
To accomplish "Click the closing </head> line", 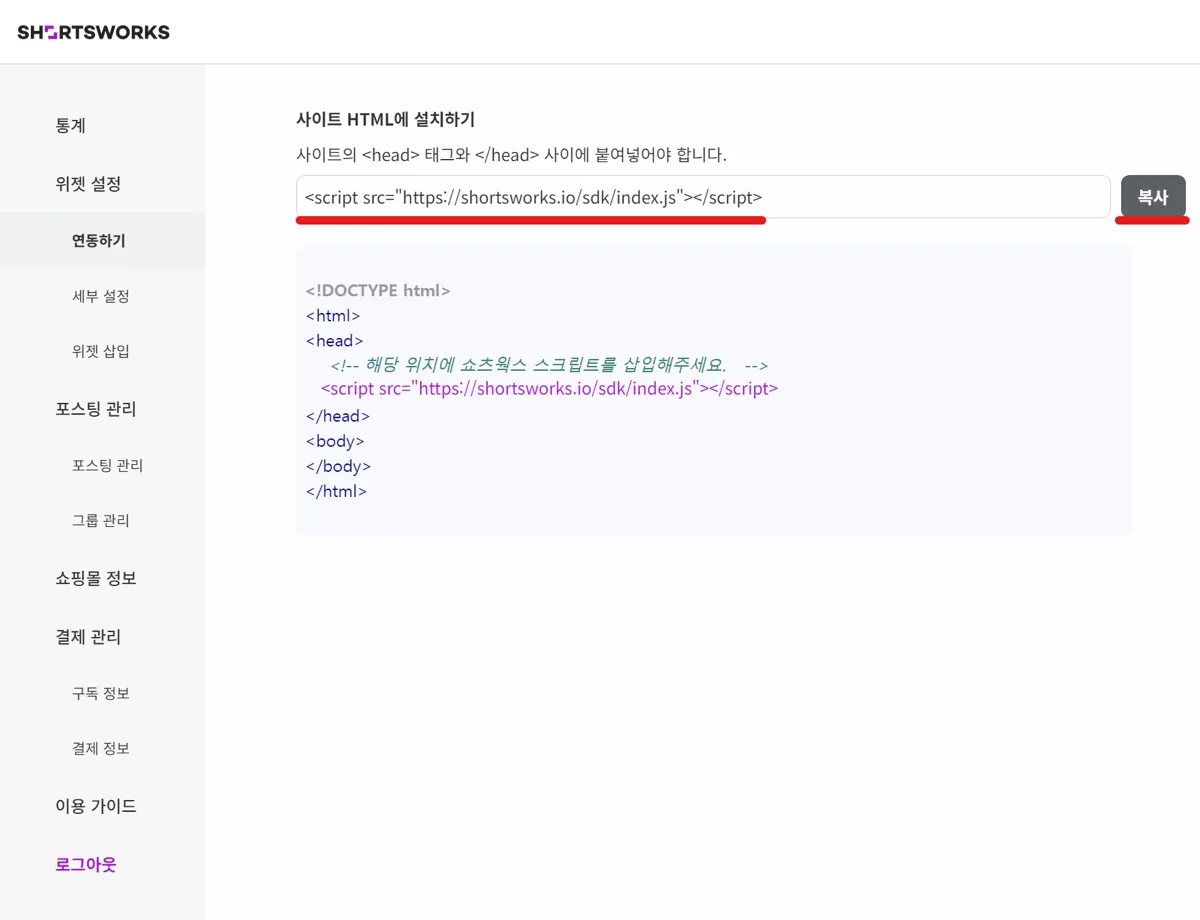I will click(x=338, y=416).
